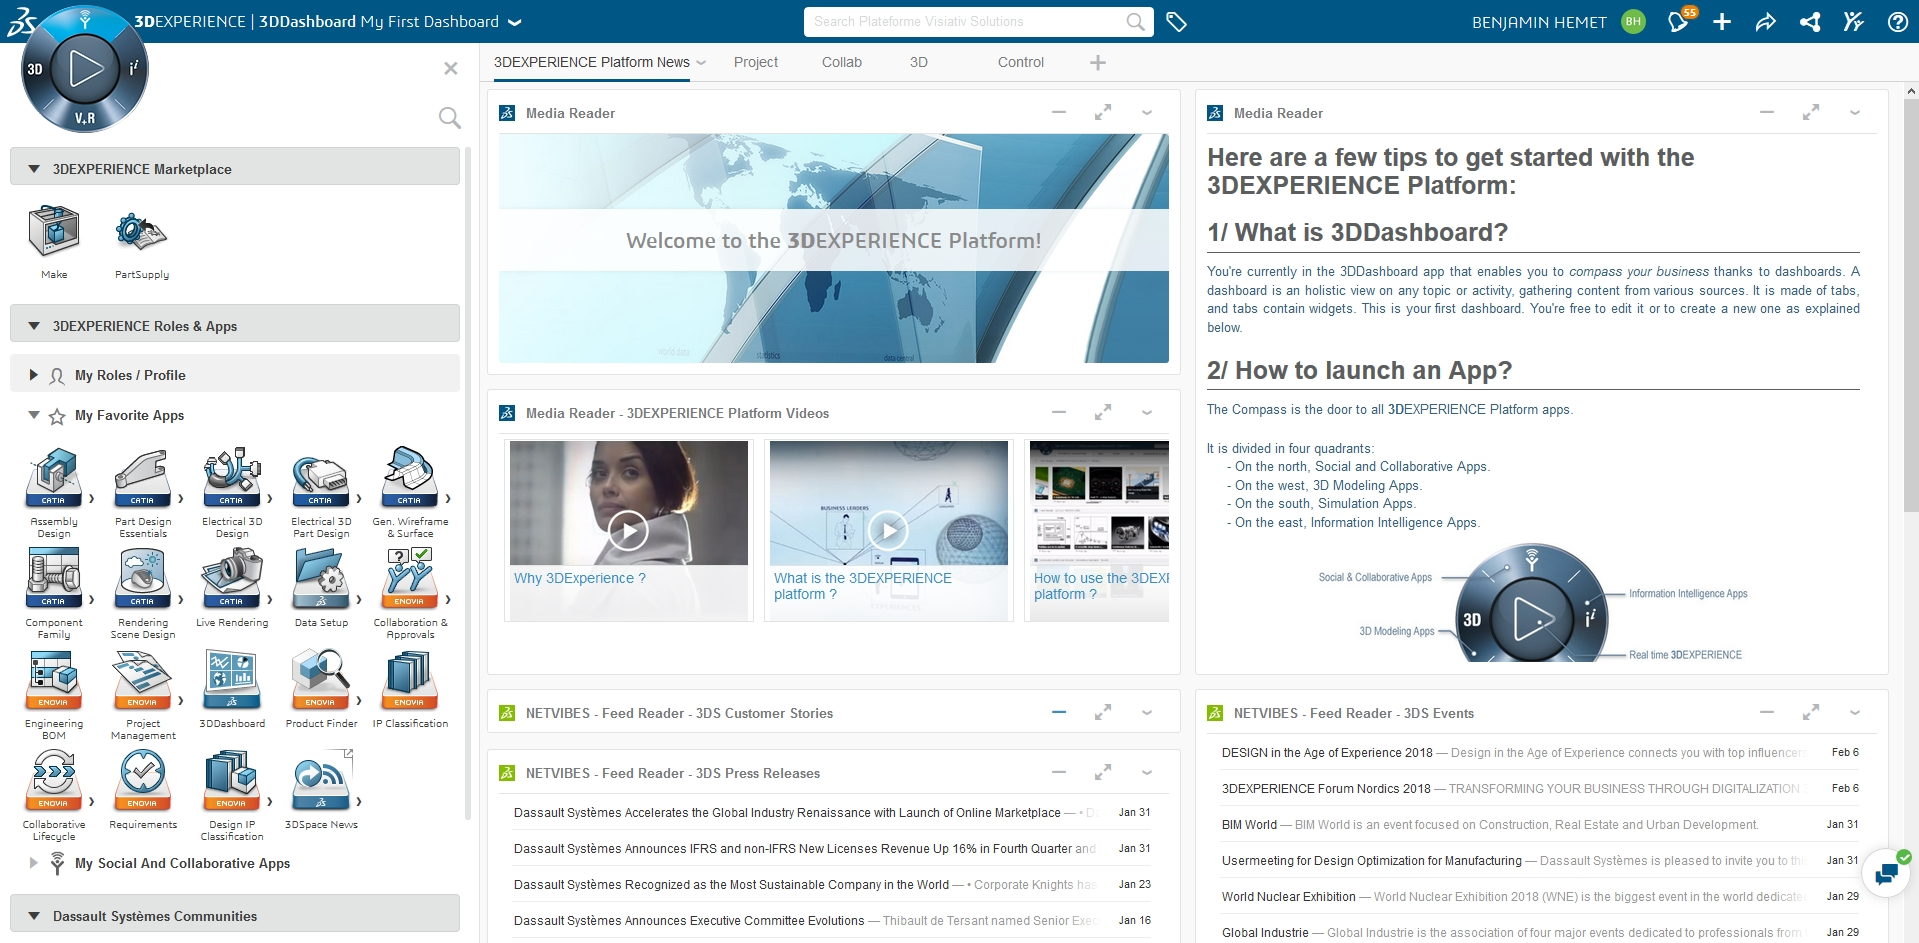
Task: Collapse 3DEXPERIENCE Roles & Apps section
Action: pyautogui.click(x=34, y=326)
